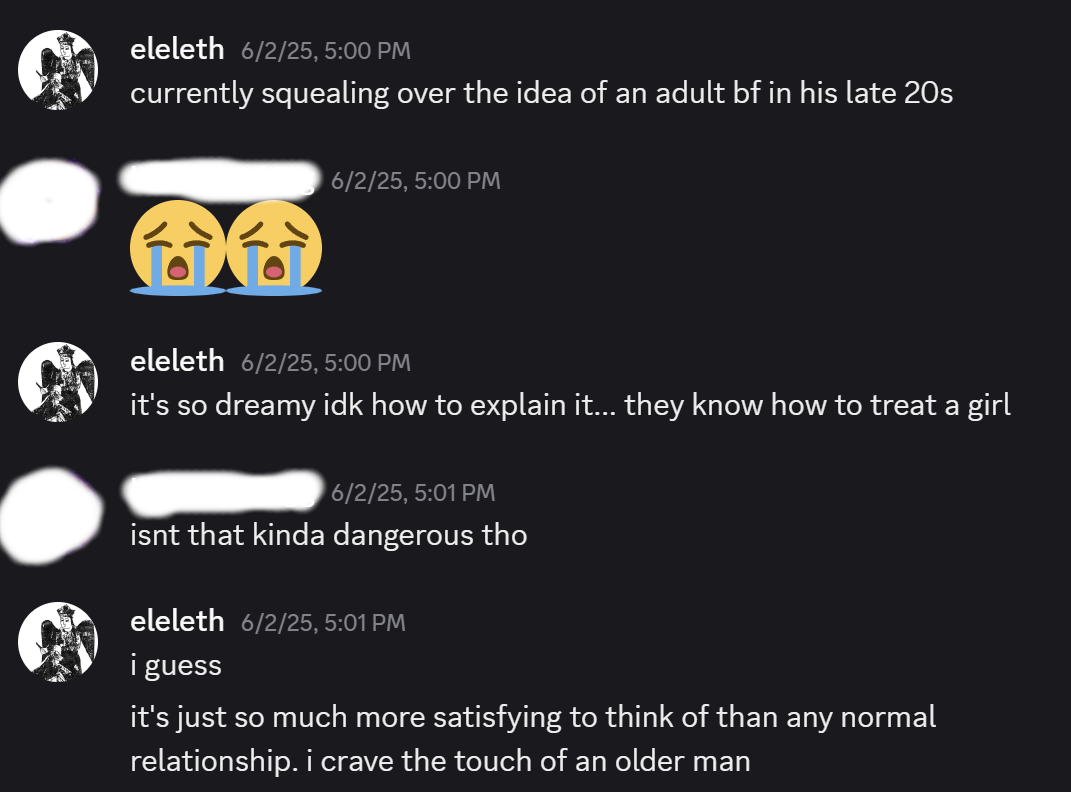The width and height of the screenshot is (1071, 792).
Task: Click the message text 'isnt that kinda dangerous tho'
Action: coord(328,535)
